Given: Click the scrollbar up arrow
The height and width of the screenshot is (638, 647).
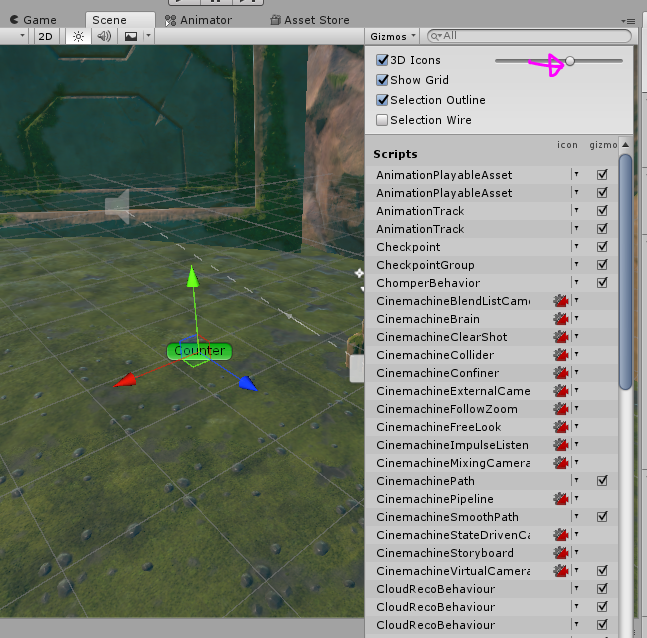Looking at the screenshot, I should coord(626,144).
